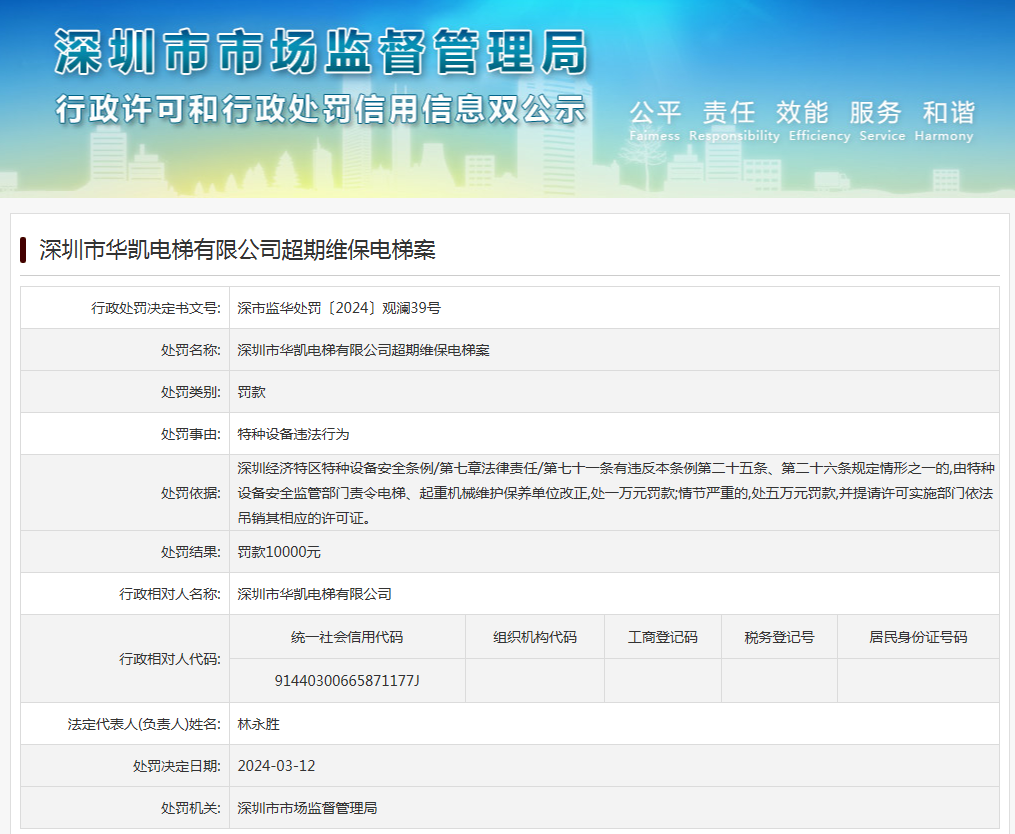The height and width of the screenshot is (834, 1015).
Task: Click the 行政许可和行政处罚信用信息双公示 subtitle
Action: click(x=320, y=108)
